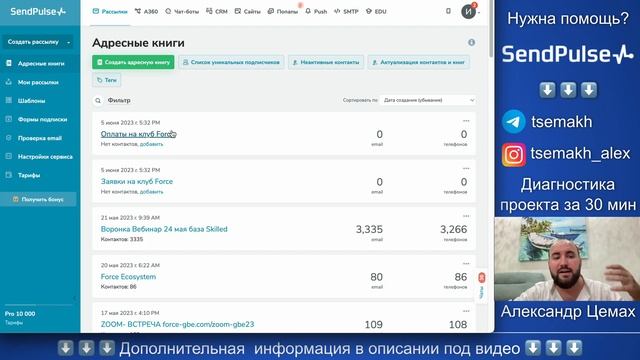Click the Мои рассылки sidebar icon

point(9,82)
